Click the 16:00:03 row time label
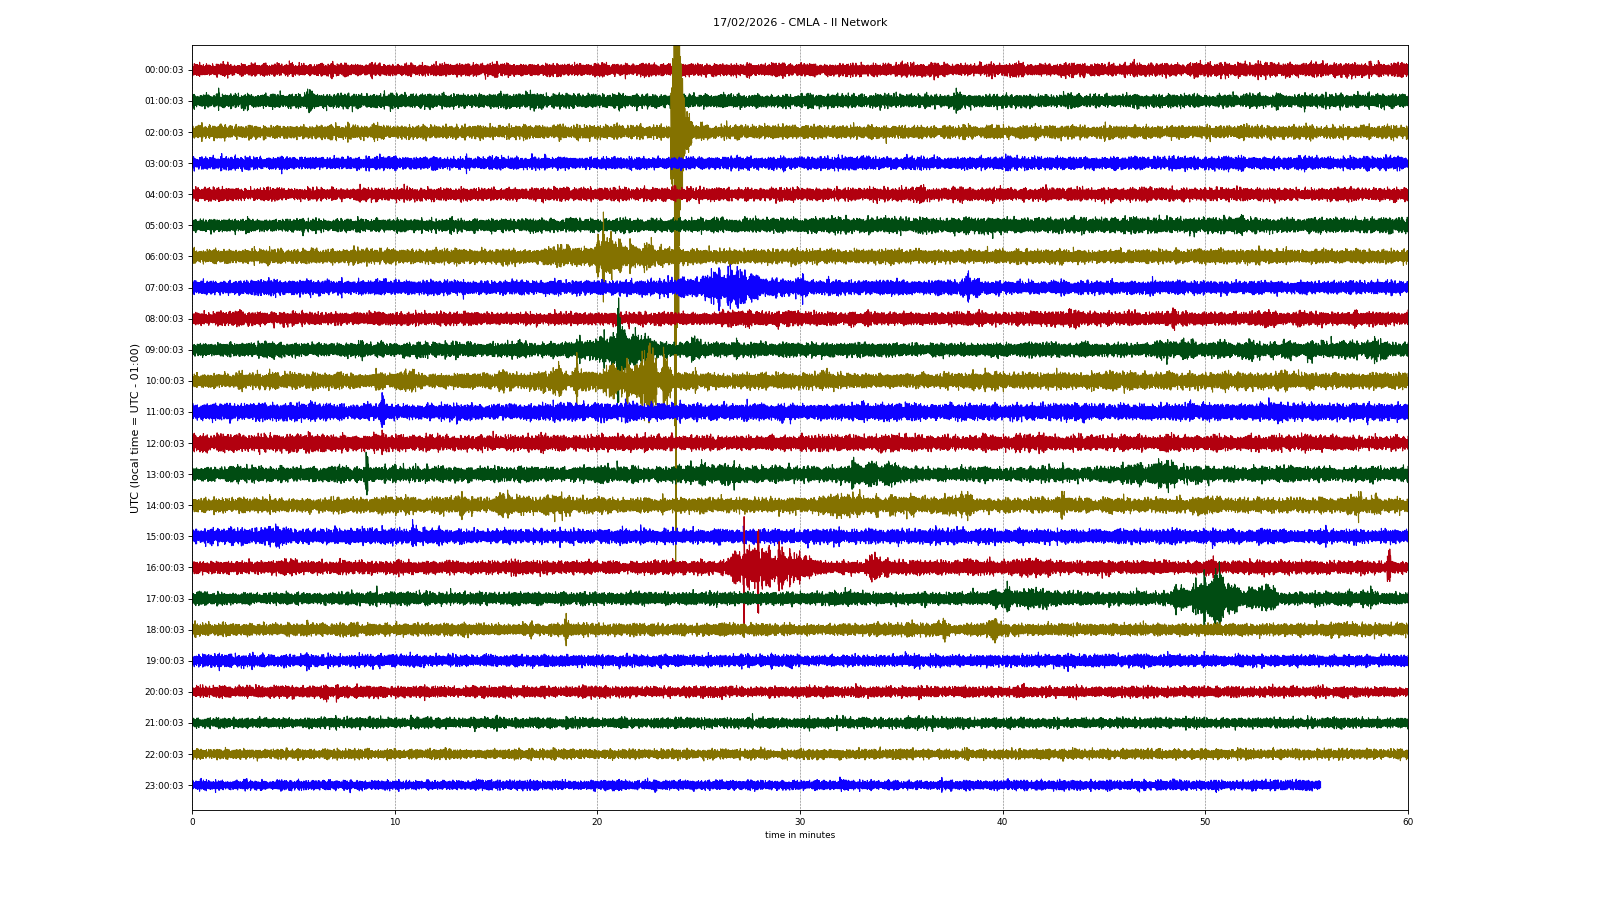The height and width of the screenshot is (900, 1600). 164,568
